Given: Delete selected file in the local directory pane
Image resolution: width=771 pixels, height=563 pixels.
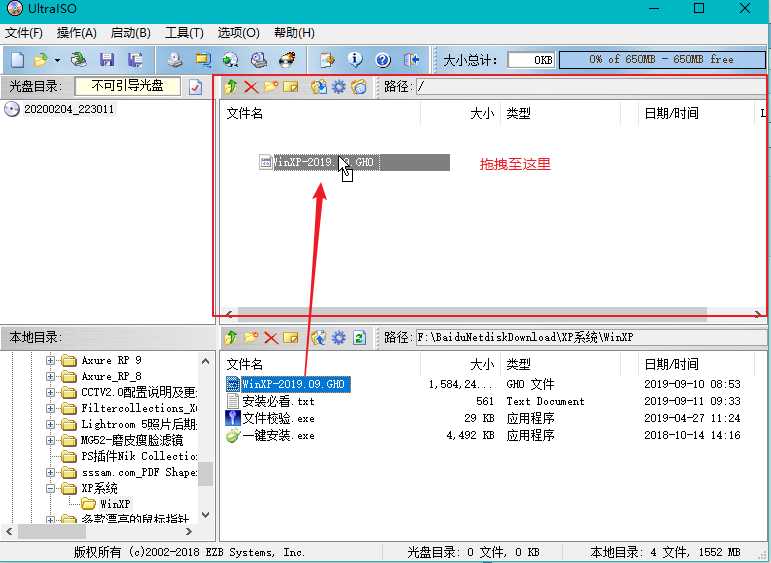Looking at the screenshot, I should (x=271, y=338).
